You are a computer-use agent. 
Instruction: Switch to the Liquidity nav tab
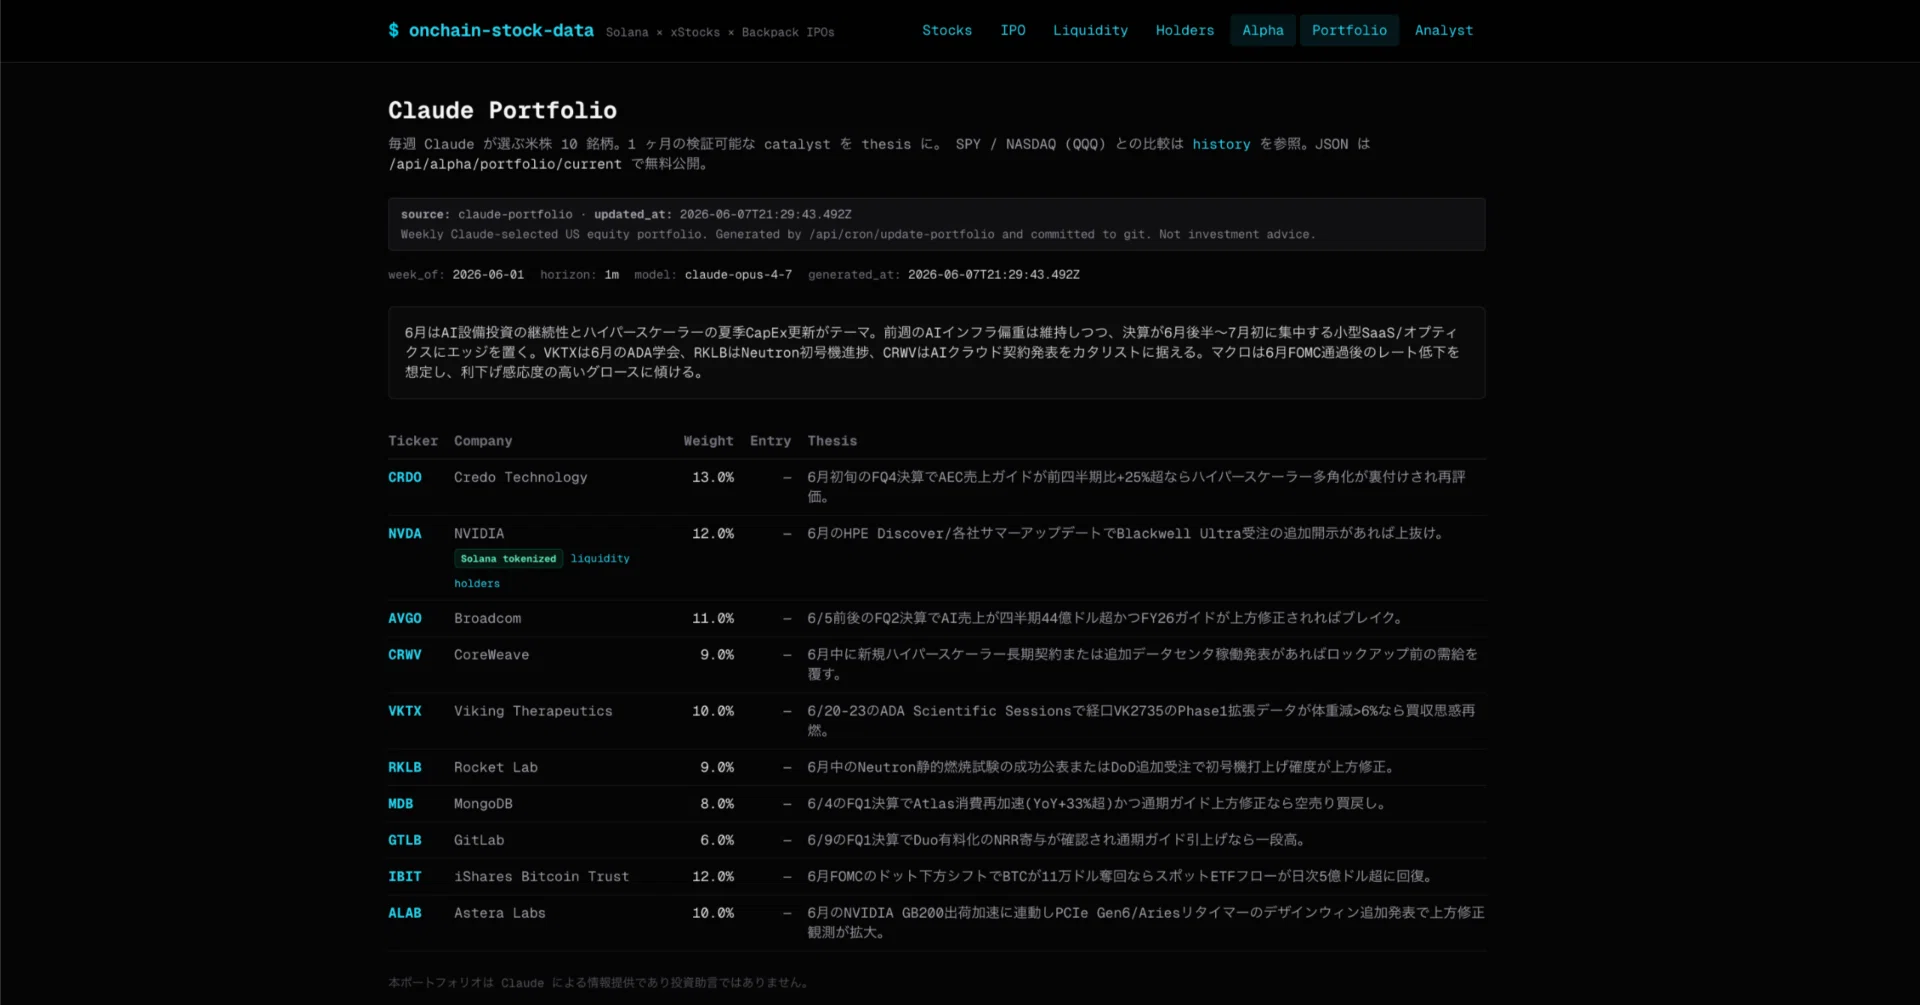1090,30
